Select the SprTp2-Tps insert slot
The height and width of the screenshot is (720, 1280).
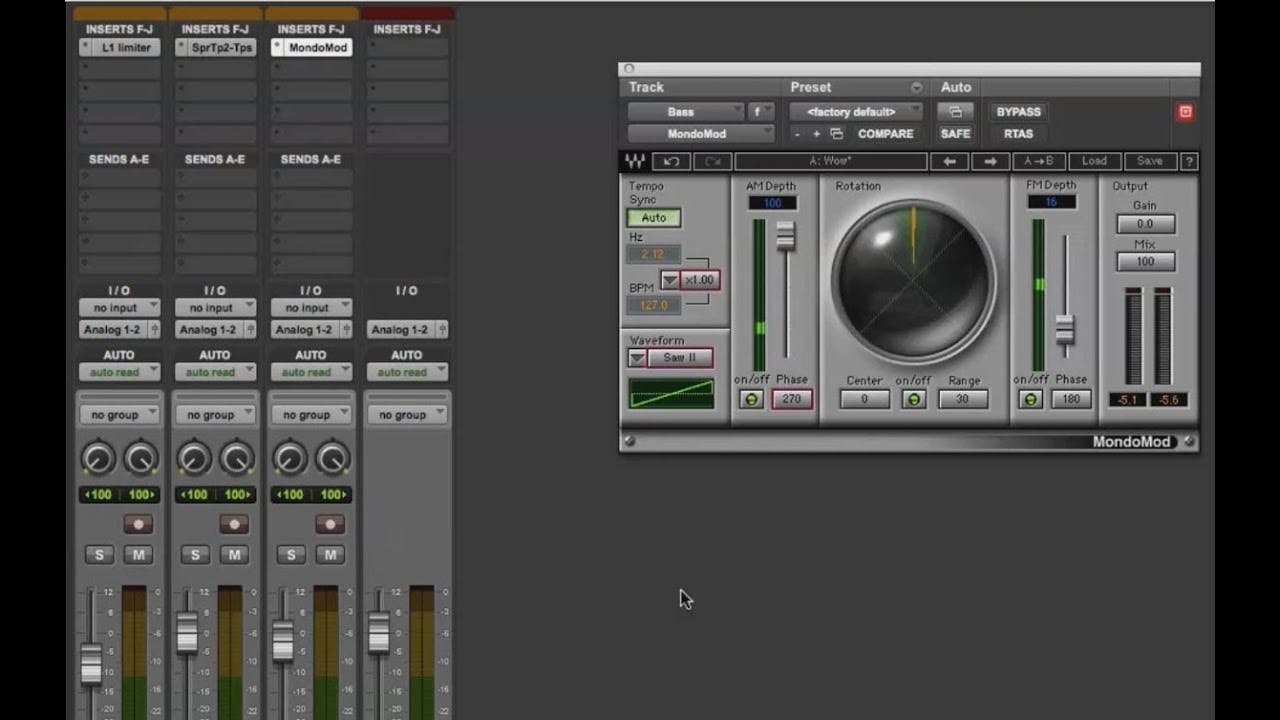[216, 47]
